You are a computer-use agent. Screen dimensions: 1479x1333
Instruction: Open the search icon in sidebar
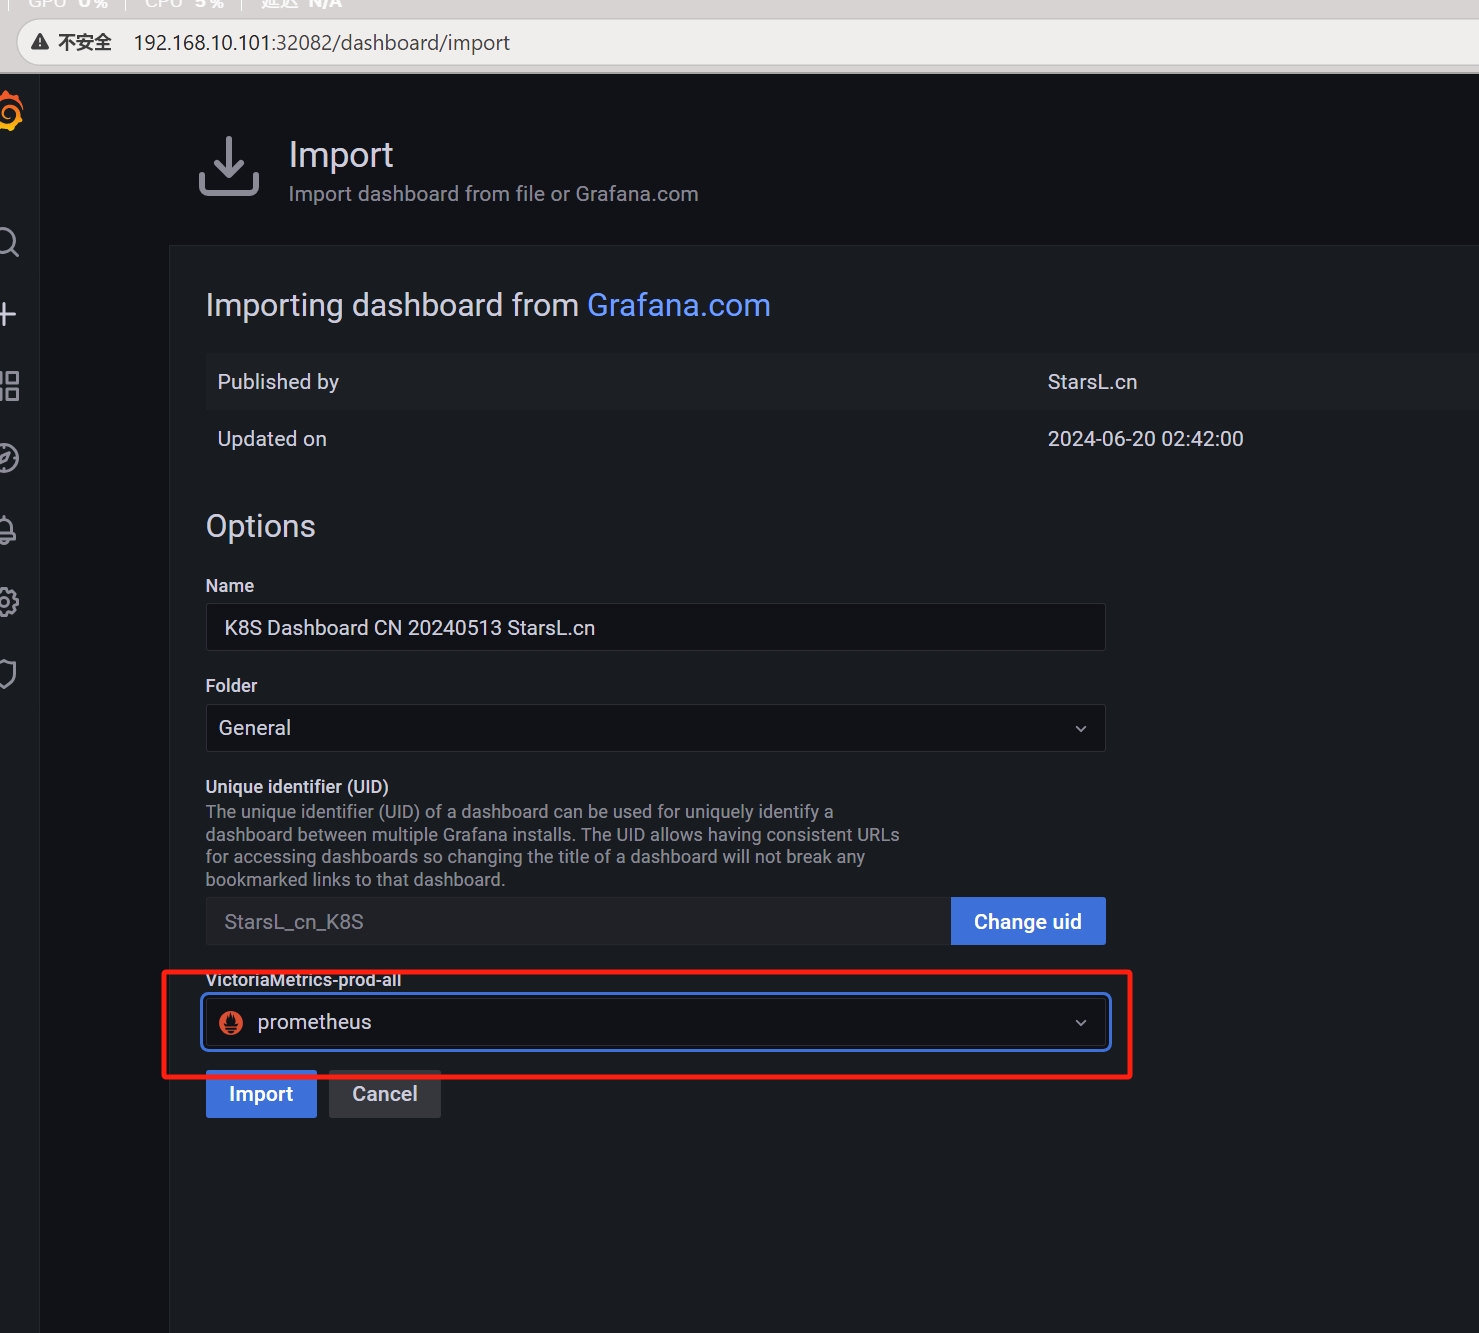tap(8, 242)
